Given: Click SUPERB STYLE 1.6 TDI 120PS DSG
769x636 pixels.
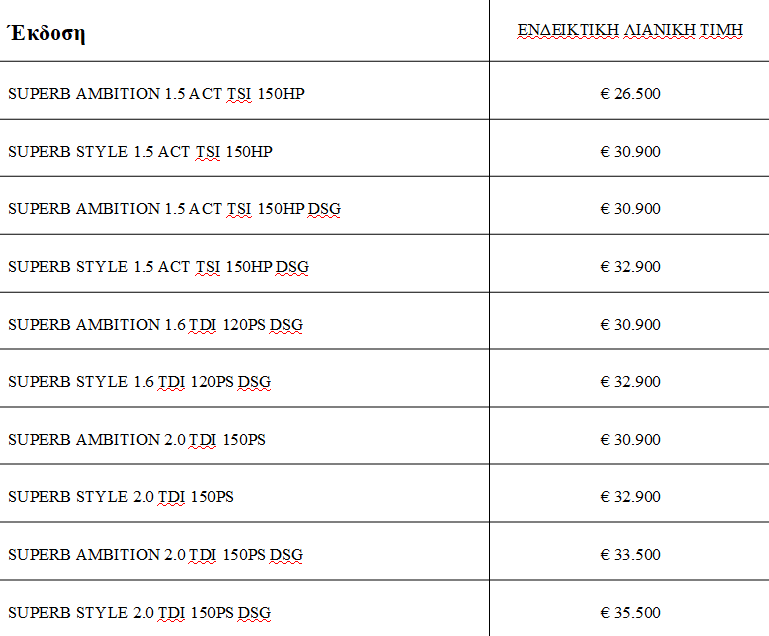Looking at the screenshot, I should click(x=139, y=382).
